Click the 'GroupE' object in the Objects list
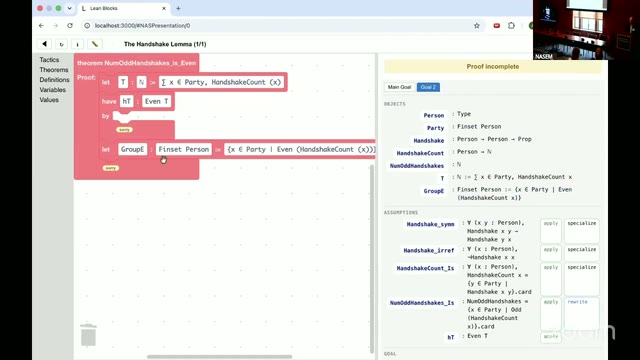Screen dimensions: 640x360 433,191
